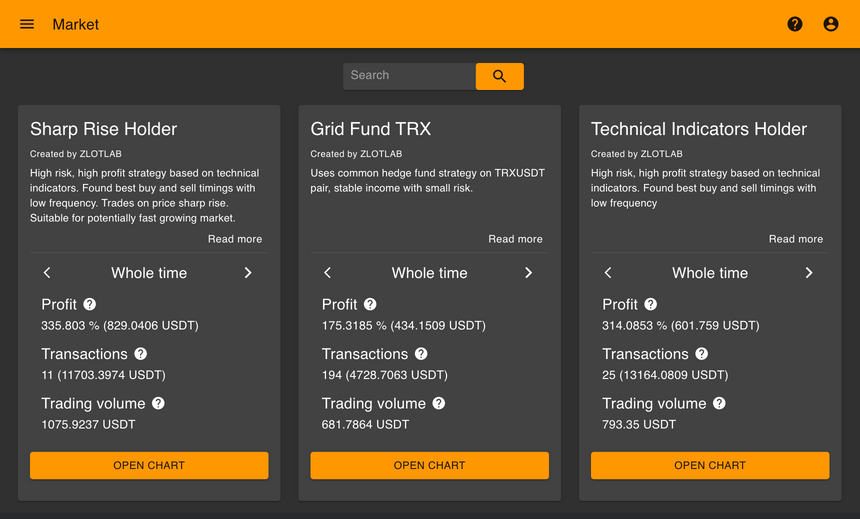Viewport: 860px width, 519px height.
Task: Focus the Search input field
Action: tap(409, 76)
